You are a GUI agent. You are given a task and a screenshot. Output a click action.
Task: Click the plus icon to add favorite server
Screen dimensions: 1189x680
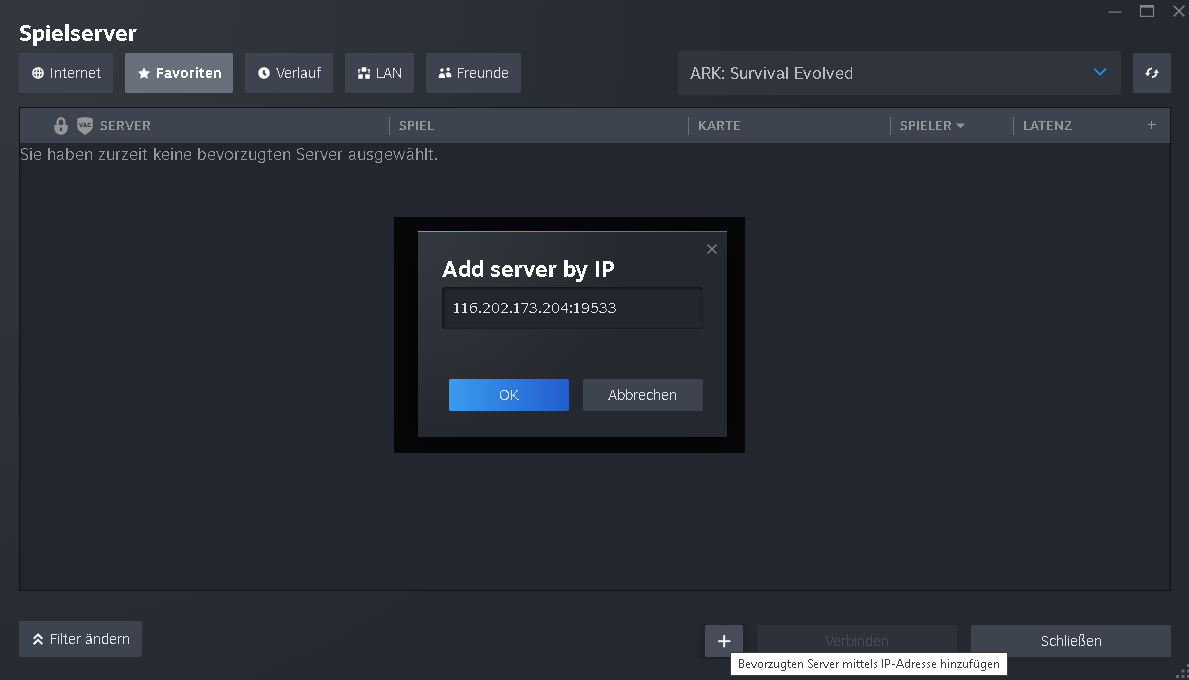pyautogui.click(x=724, y=640)
